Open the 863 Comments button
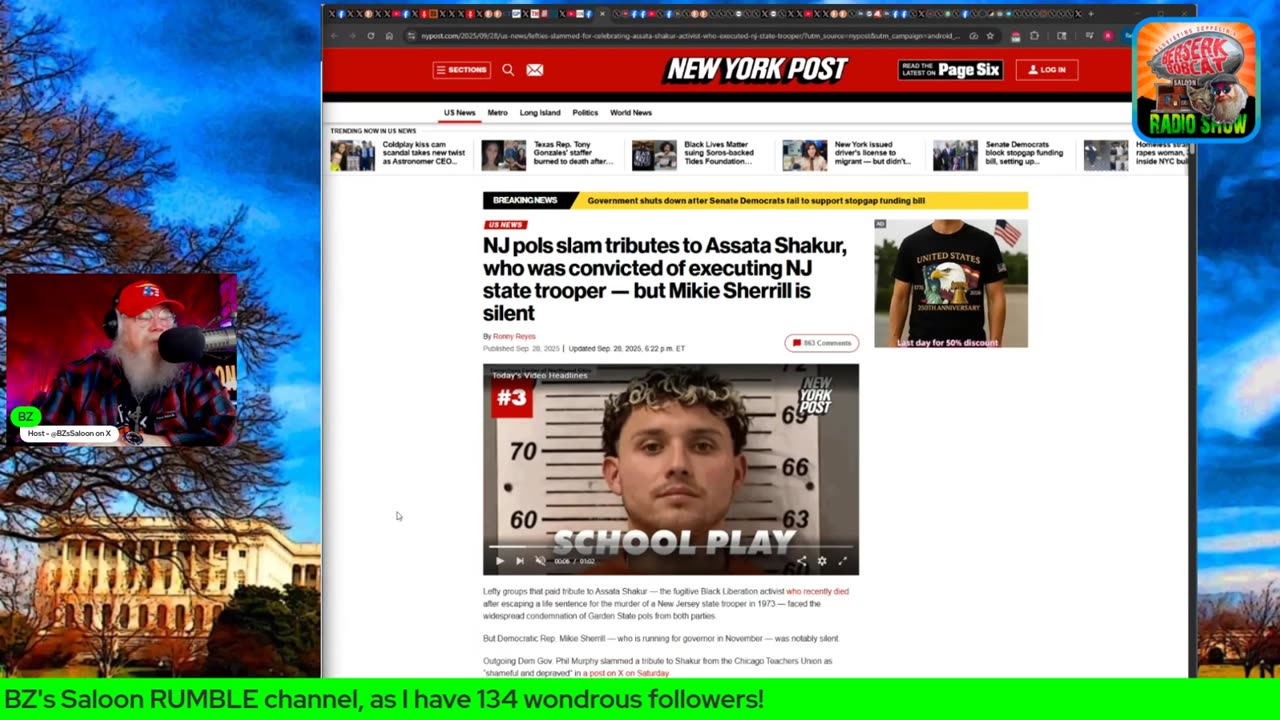1280x720 pixels. coord(822,343)
